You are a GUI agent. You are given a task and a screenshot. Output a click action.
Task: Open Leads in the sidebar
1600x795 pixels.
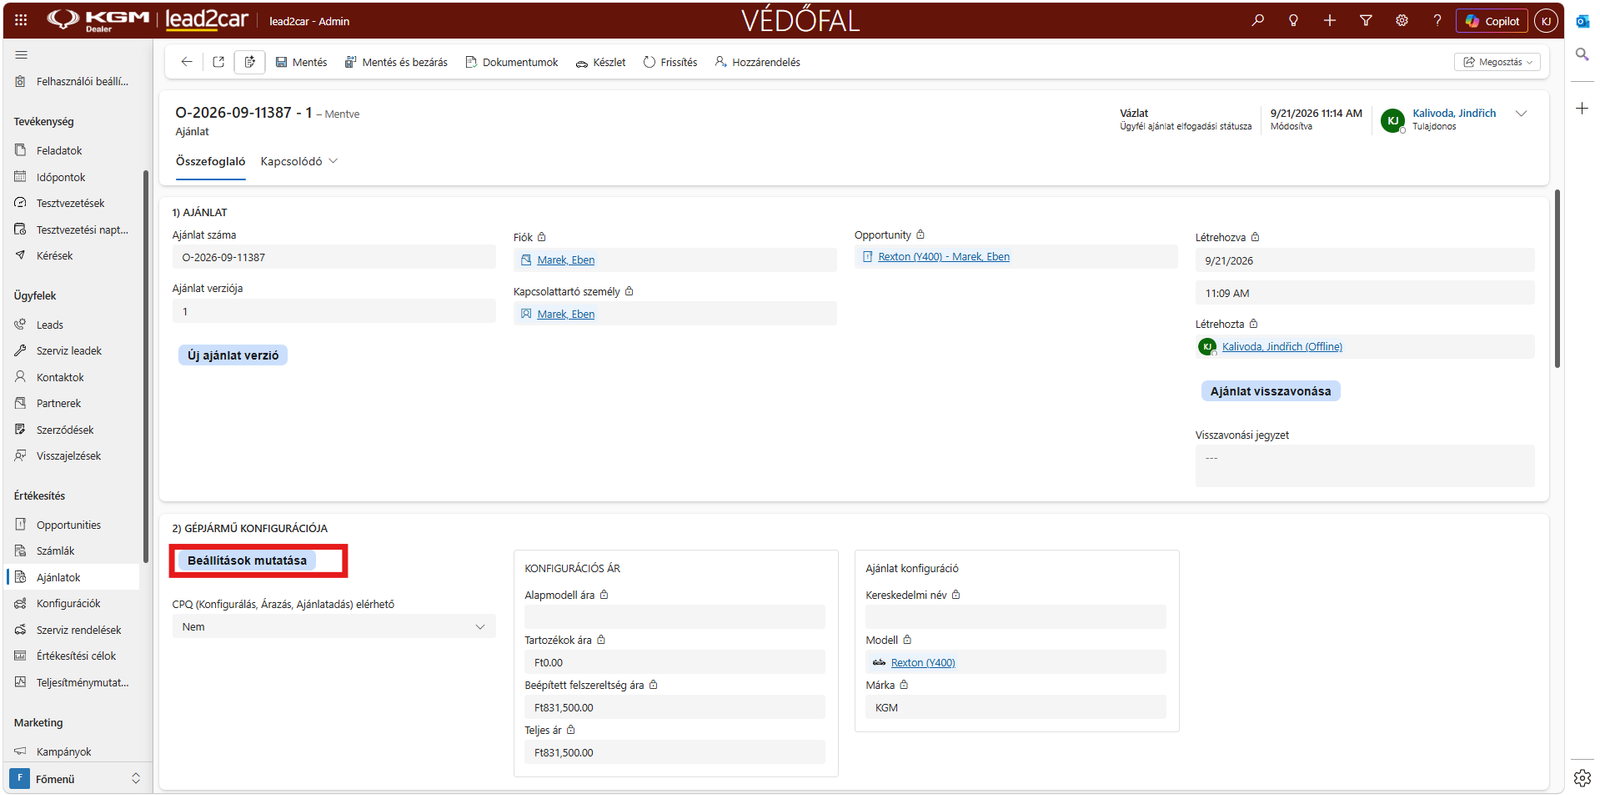point(50,325)
